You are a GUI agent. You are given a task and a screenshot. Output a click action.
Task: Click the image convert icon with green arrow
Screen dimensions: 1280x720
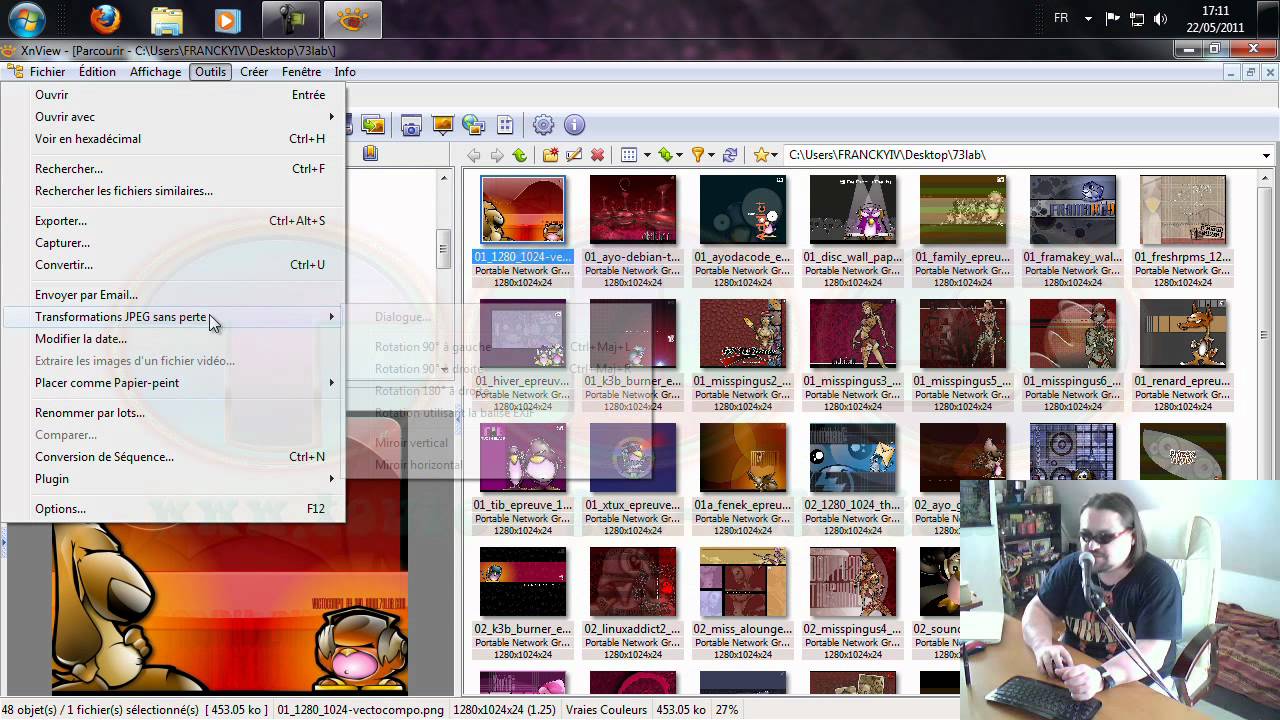tap(373, 125)
